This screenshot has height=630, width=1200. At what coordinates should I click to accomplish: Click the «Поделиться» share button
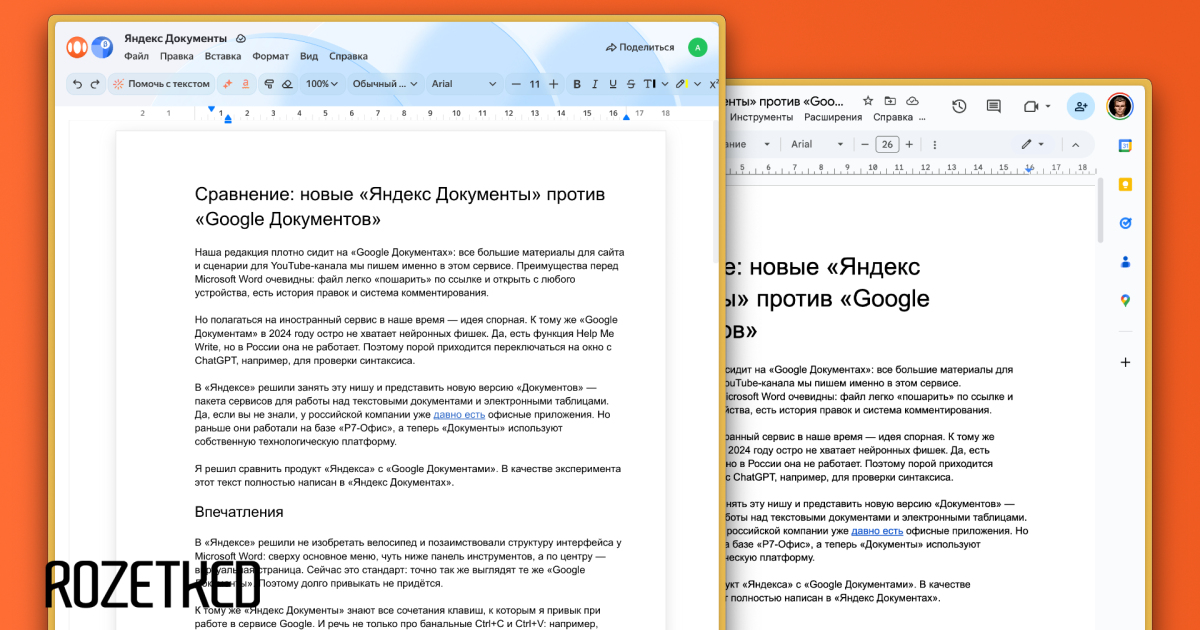point(640,47)
